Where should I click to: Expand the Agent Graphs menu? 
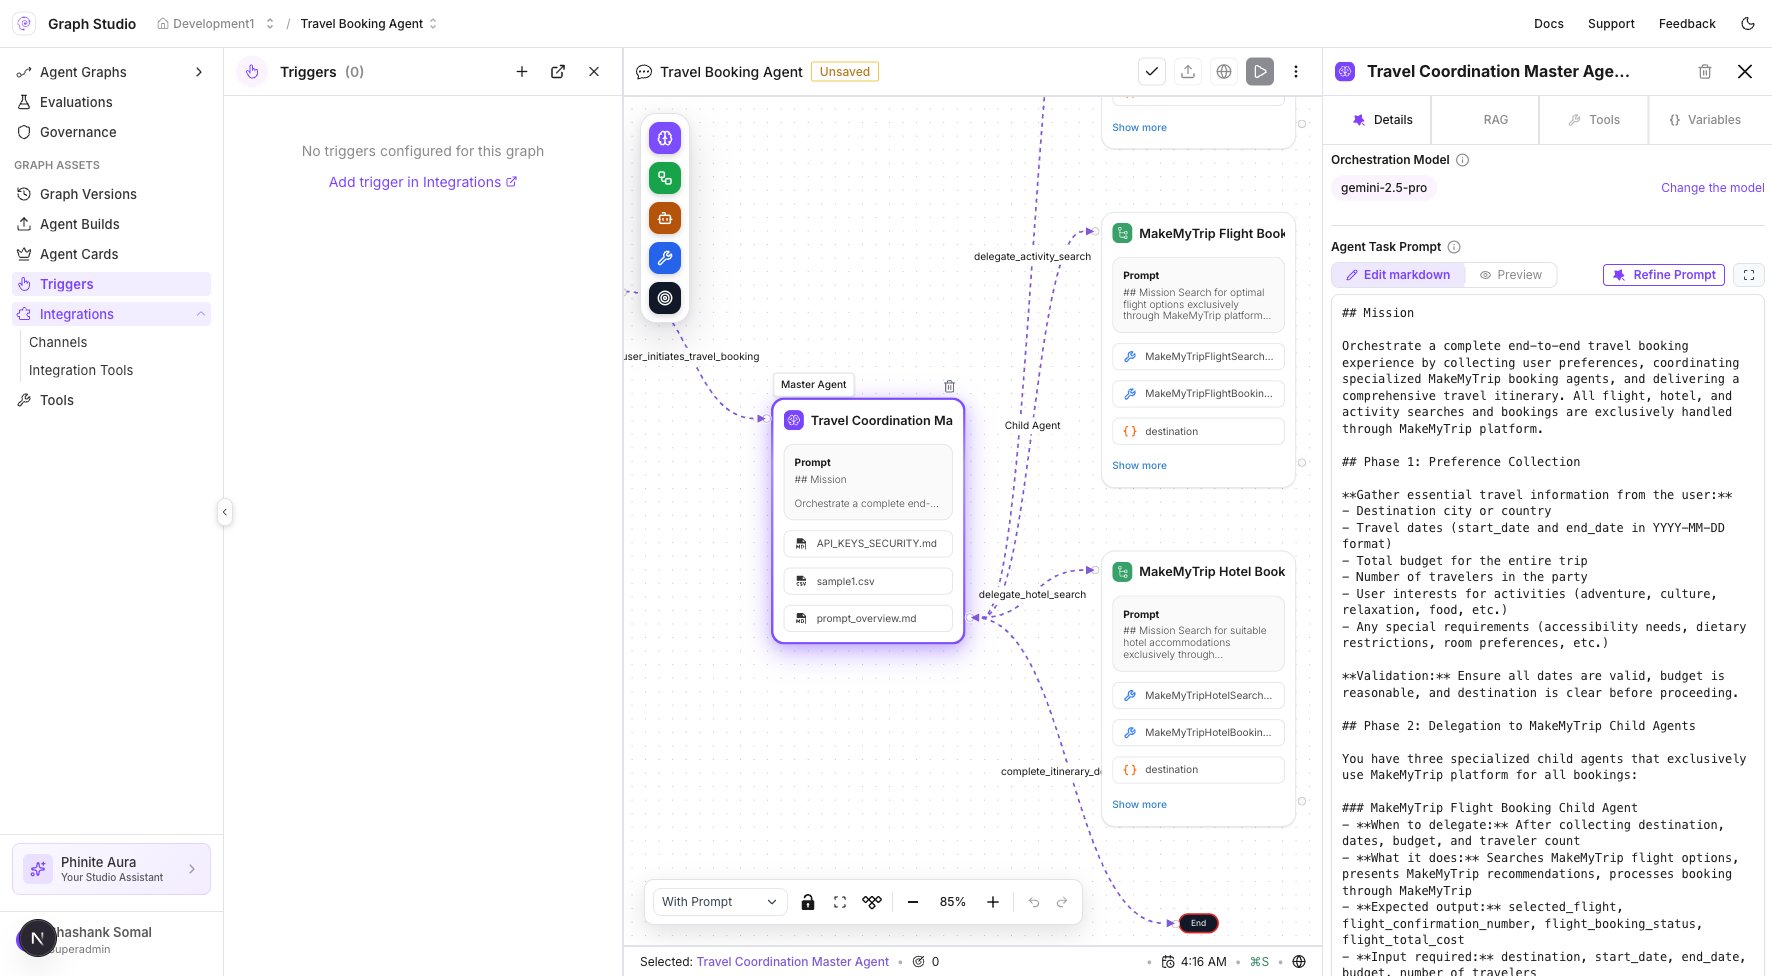(111, 72)
